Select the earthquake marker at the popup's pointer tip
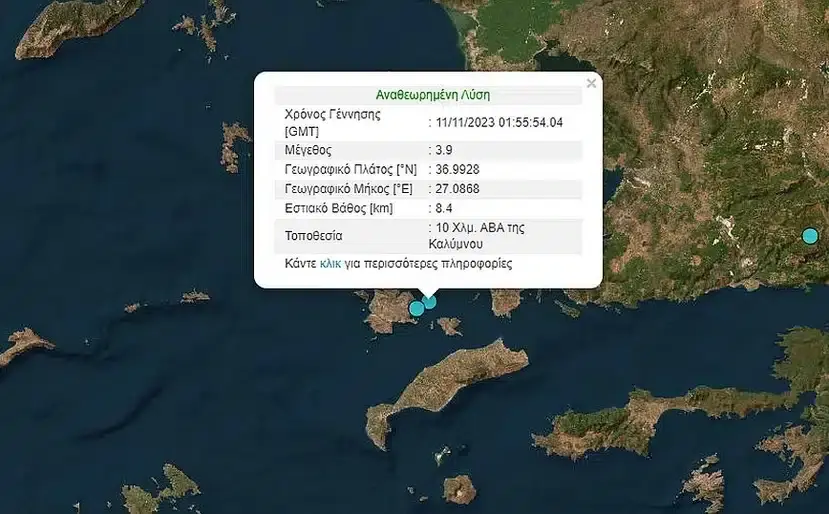This screenshot has height=514, width=829. 429,301
